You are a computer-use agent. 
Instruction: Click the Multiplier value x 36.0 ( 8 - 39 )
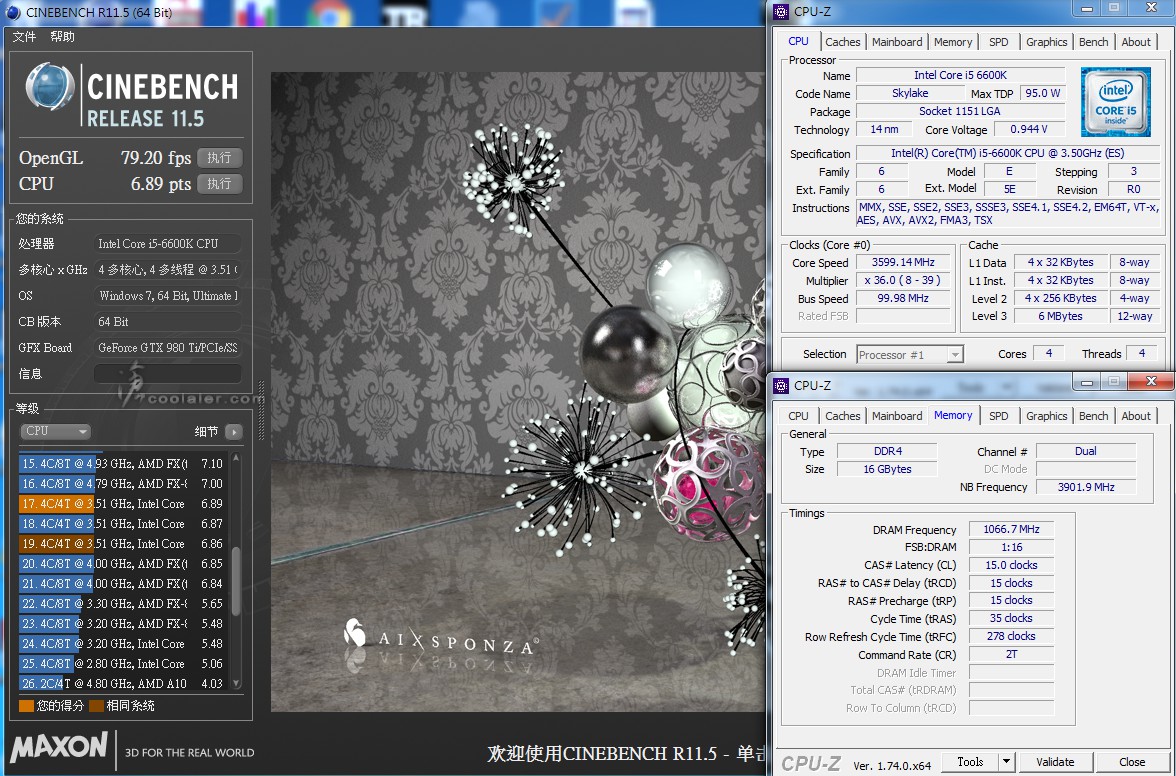(x=903, y=280)
